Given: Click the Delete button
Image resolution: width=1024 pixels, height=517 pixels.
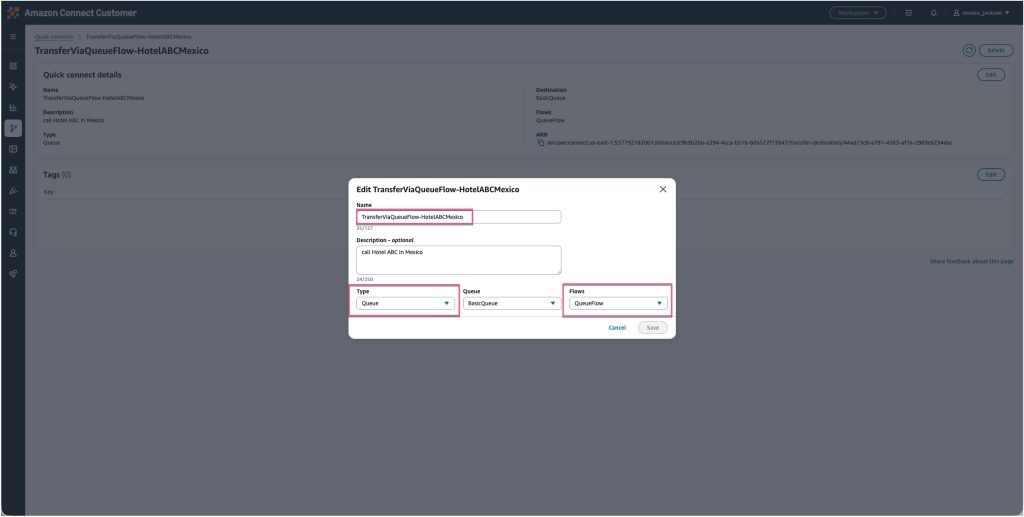Looking at the screenshot, I should click(996, 50).
